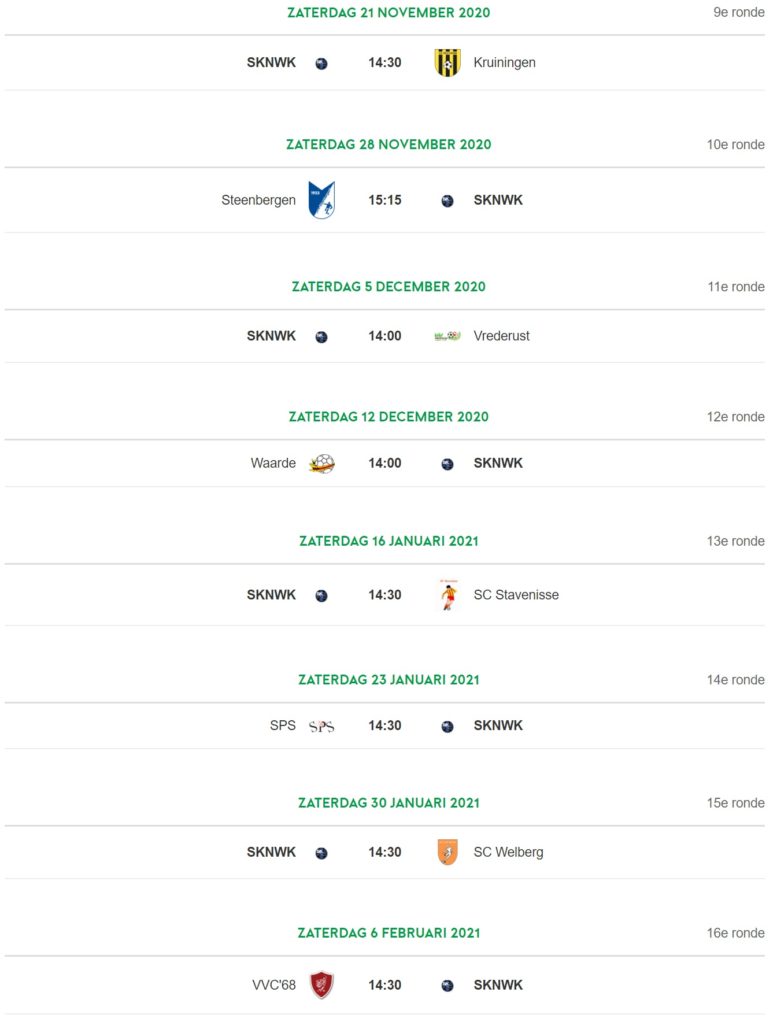Screen dimensions: 777x1022
Task: Click the Waarde football logo
Action: (321, 463)
